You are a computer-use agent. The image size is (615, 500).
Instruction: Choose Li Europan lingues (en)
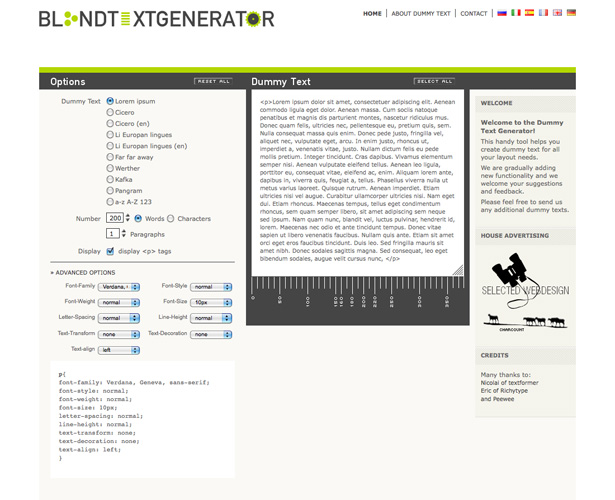click(x=110, y=146)
